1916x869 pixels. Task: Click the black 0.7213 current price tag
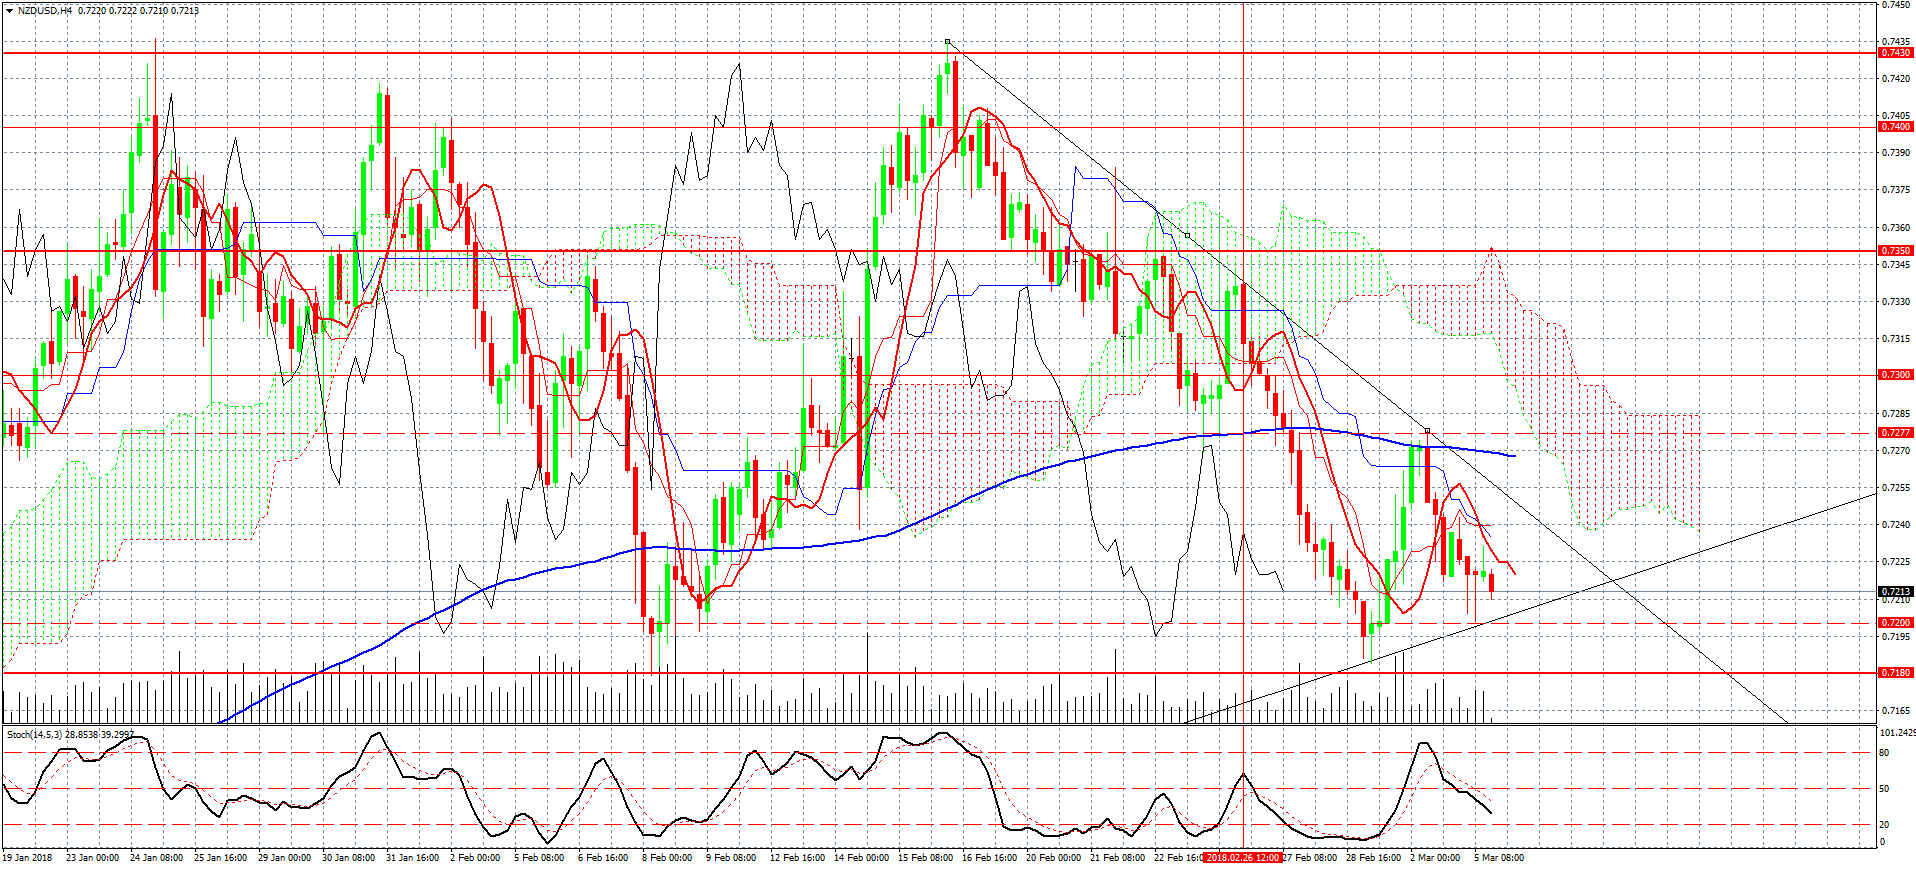(1896, 592)
